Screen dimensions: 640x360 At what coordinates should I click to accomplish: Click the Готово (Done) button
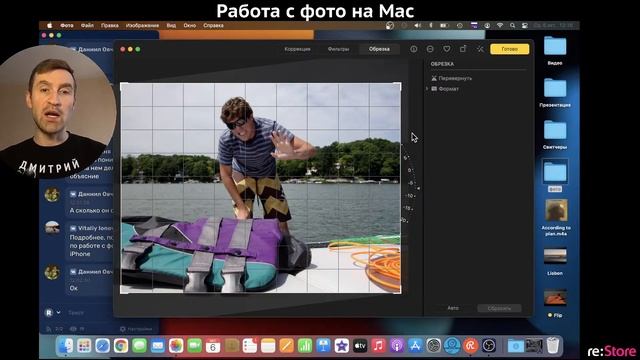pyautogui.click(x=509, y=49)
